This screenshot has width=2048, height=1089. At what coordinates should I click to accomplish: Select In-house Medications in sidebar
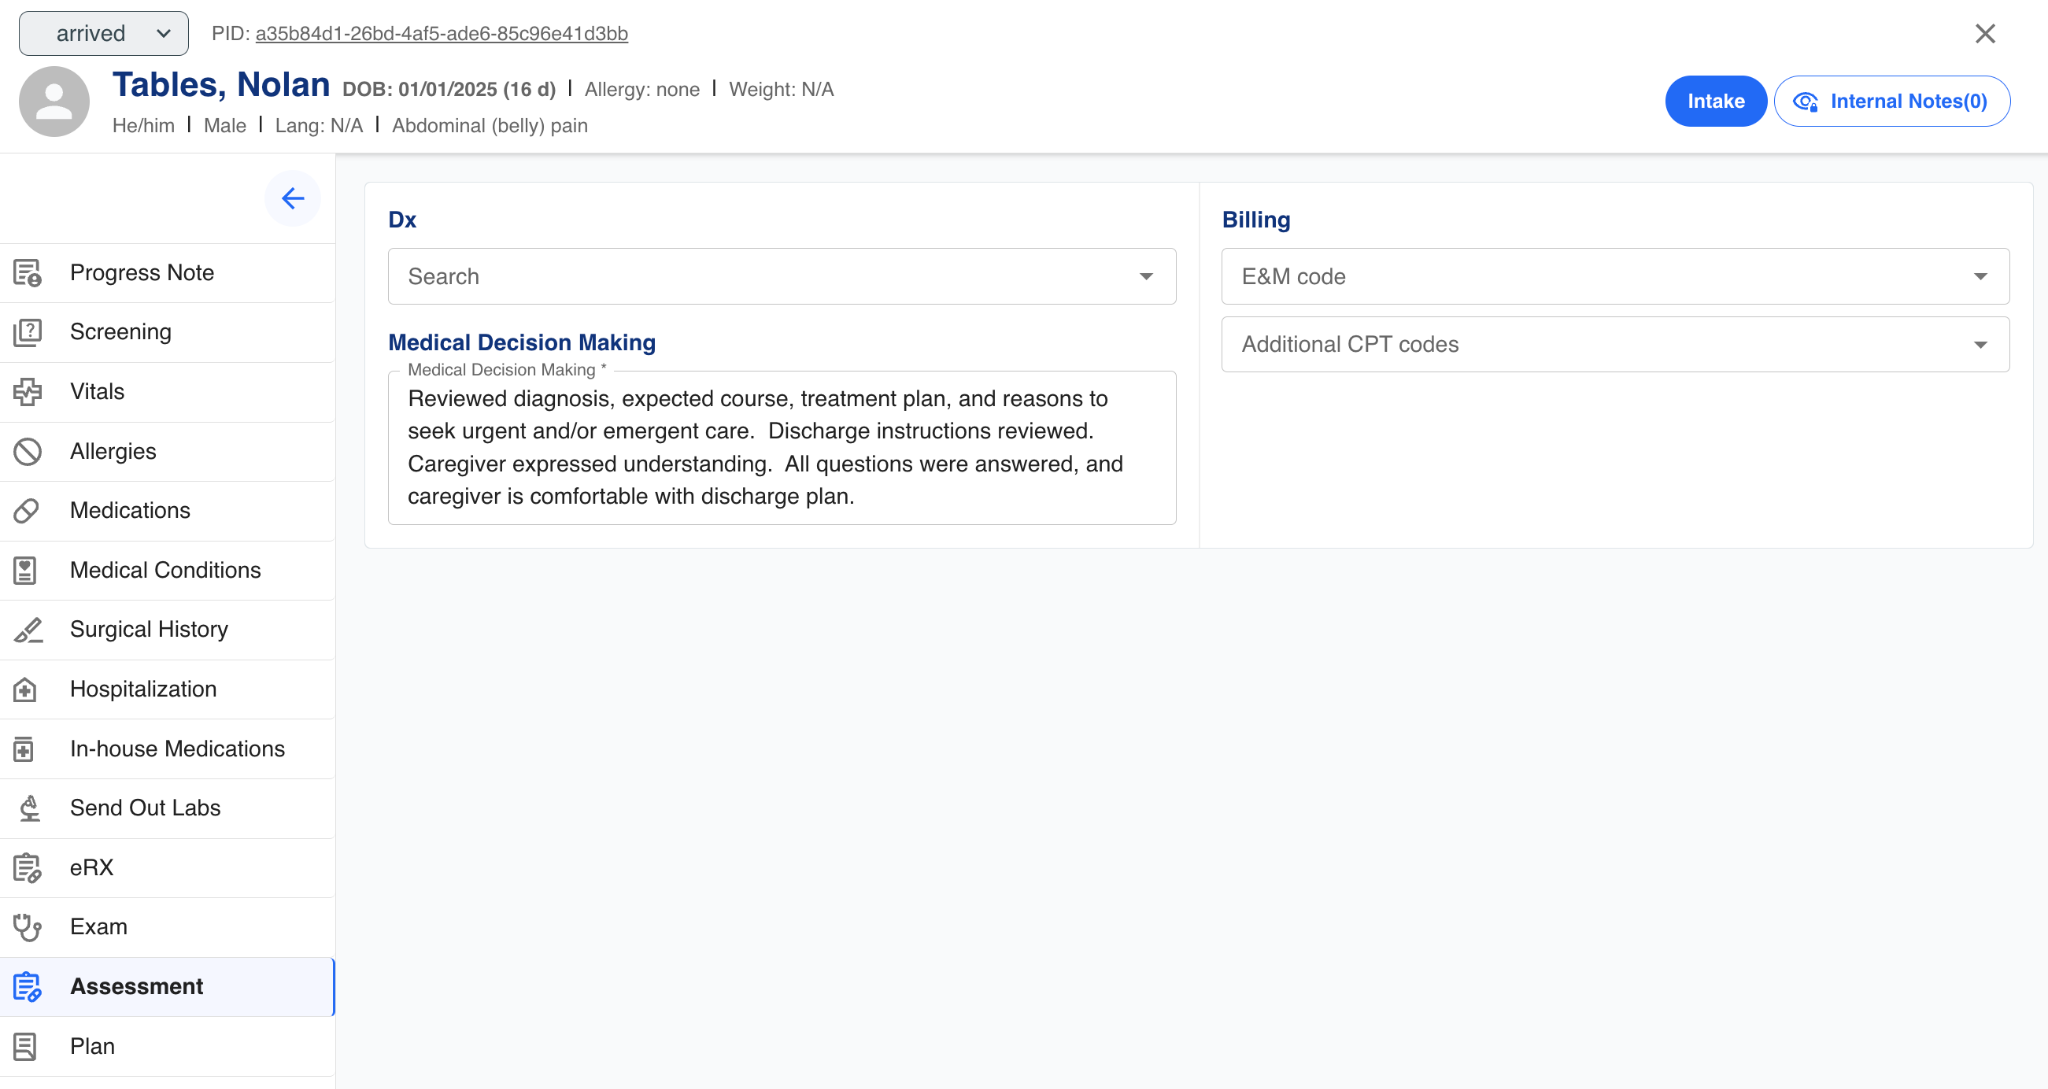(x=177, y=749)
